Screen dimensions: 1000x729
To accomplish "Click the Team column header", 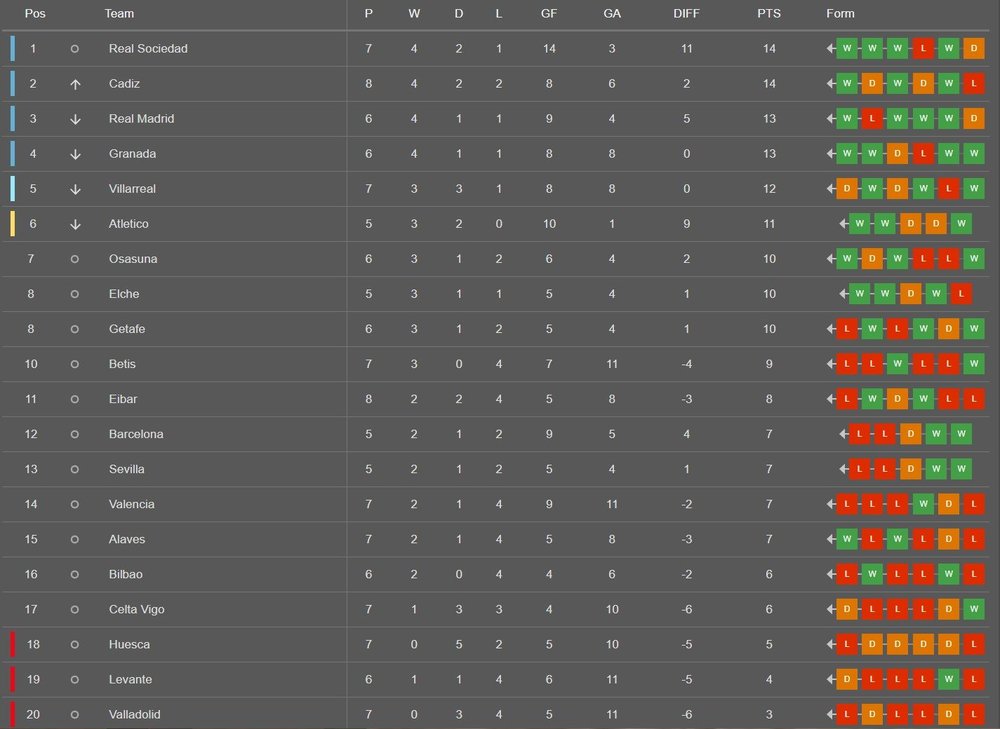I will (119, 13).
